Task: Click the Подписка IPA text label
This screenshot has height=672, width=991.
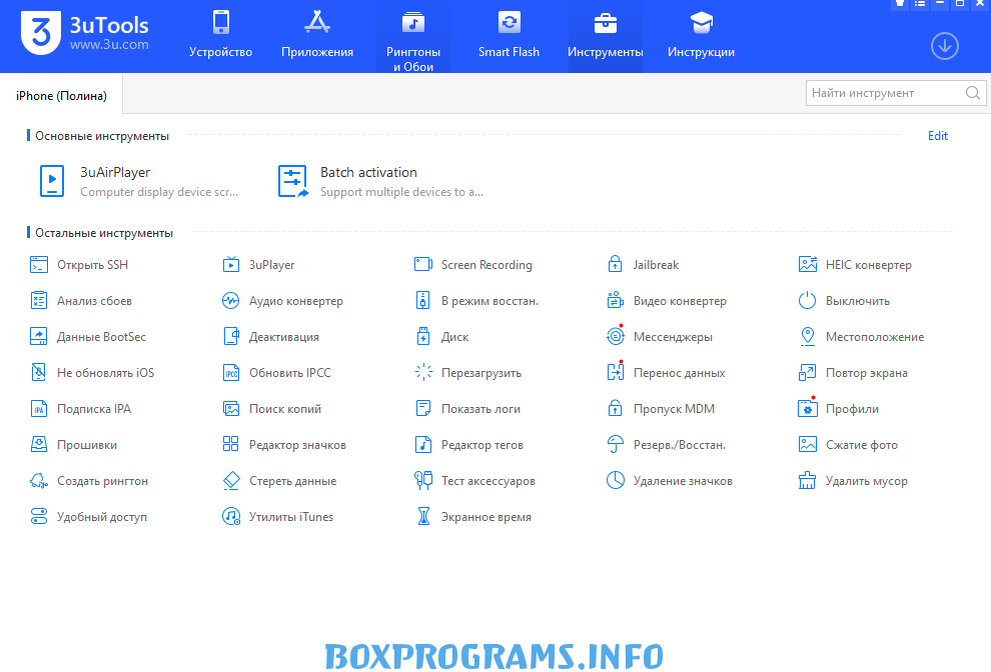Action: [x=94, y=409]
